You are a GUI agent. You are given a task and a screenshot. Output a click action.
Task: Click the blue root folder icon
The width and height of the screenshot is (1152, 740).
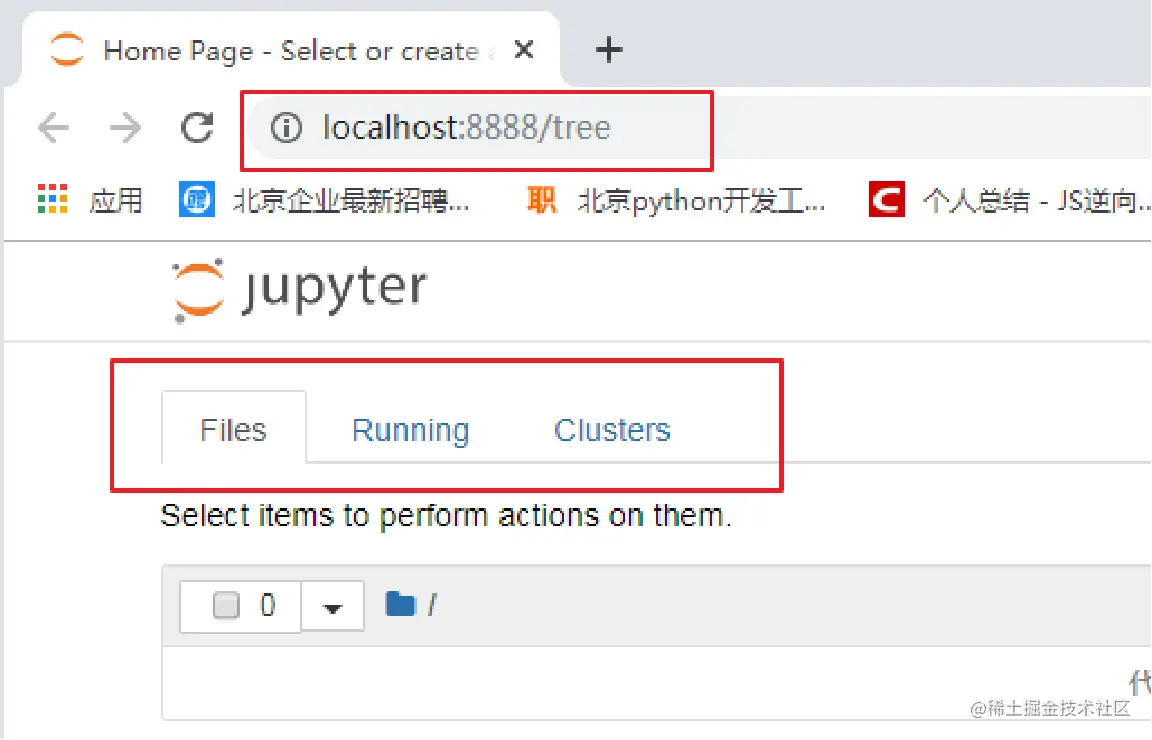(400, 604)
